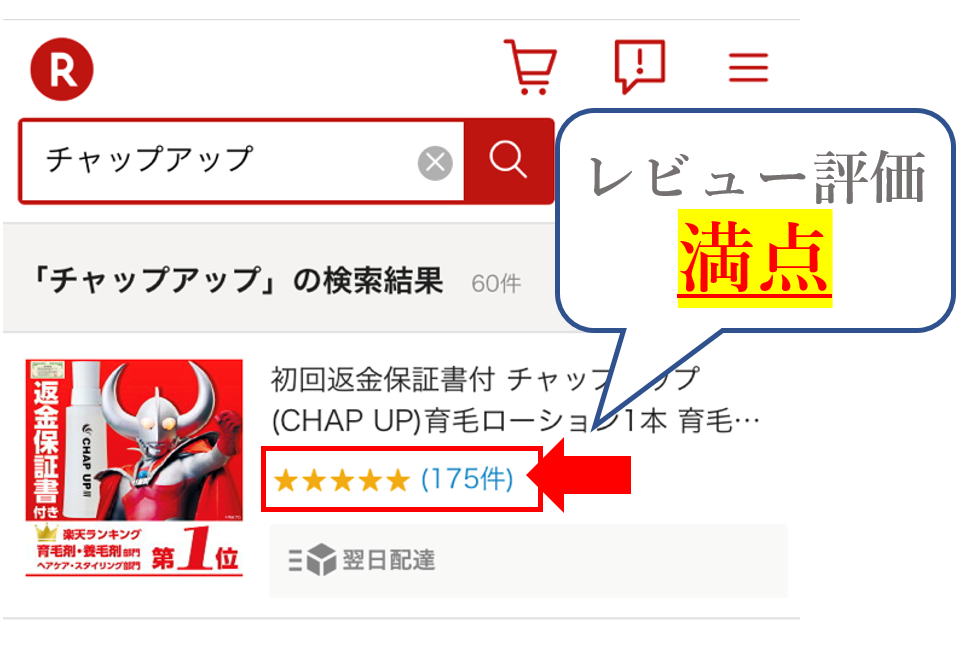The image size is (959, 646).
Task: Click the five-star rating
Action: pyautogui.click(x=342, y=480)
